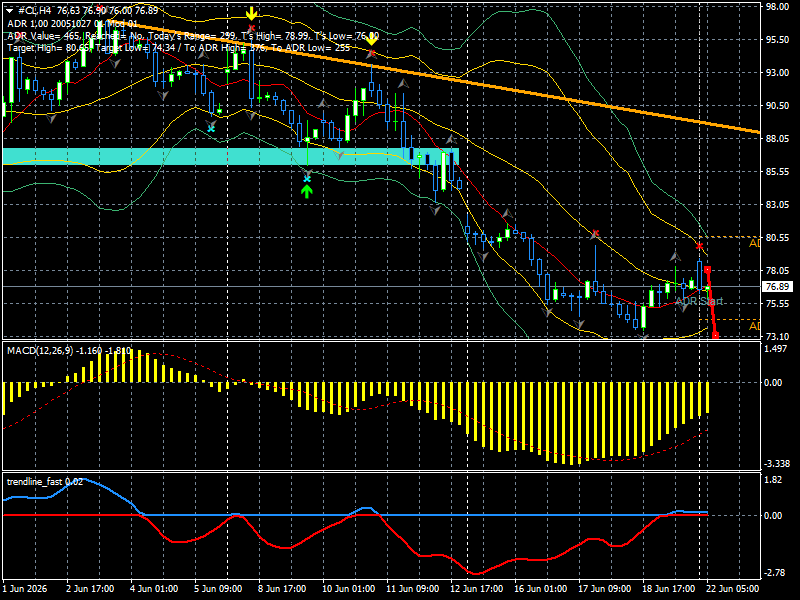800x600 pixels.
Task: Click the 88.05 price scale label
Action: [778, 139]
